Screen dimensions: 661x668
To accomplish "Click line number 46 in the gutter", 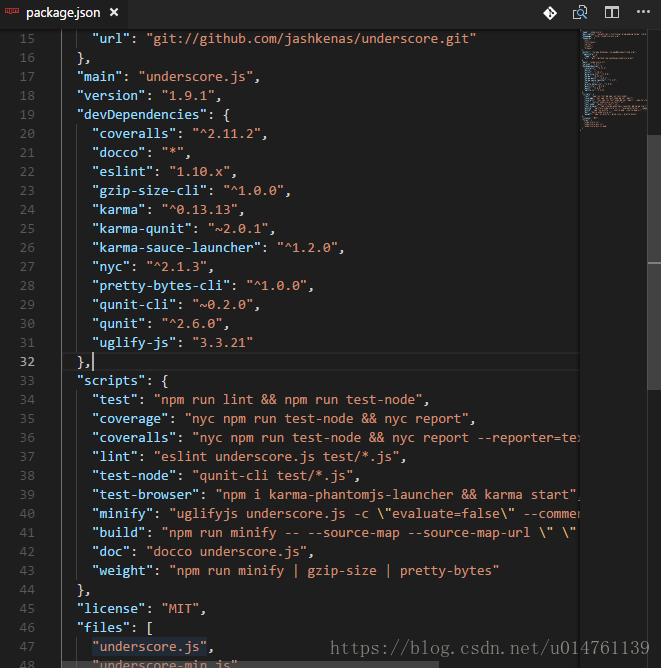I will coord(27,628).
